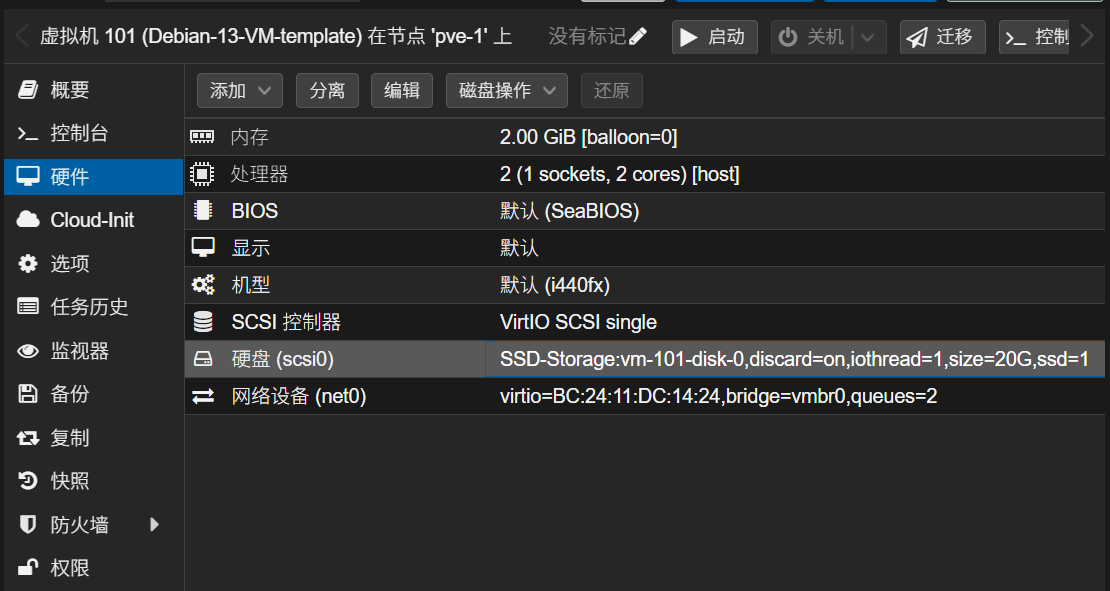Click the display icon beside 显示
The image size is (1110, 591).
pyautogui.click(x=203, y=247)
